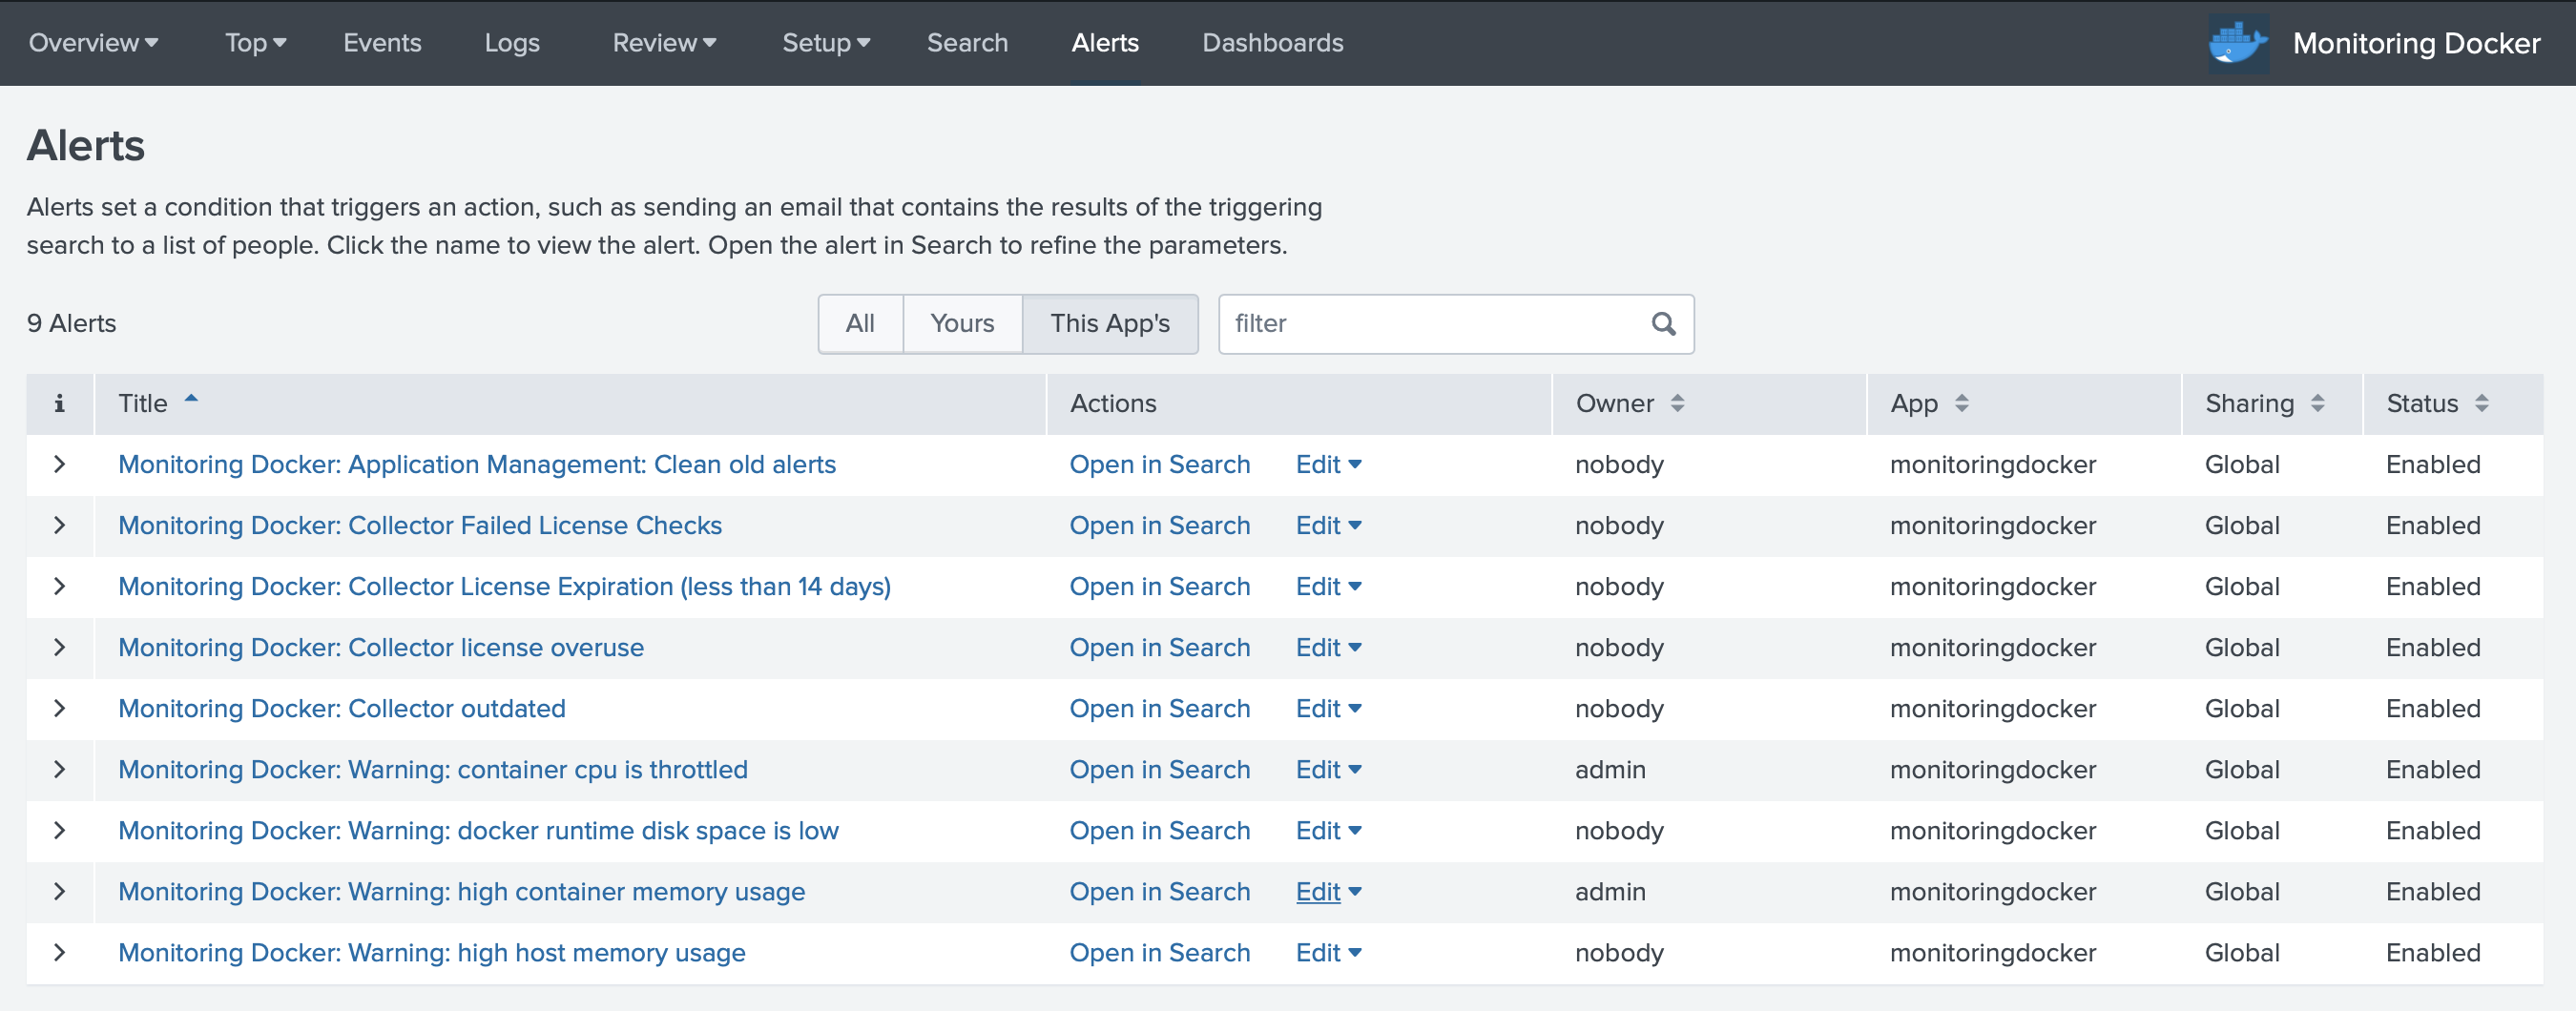Image resolution: width=2576 pixels, height=1011 pixels.
Task: Expand Collector Failed License Checks row
Action: point(59,525)
